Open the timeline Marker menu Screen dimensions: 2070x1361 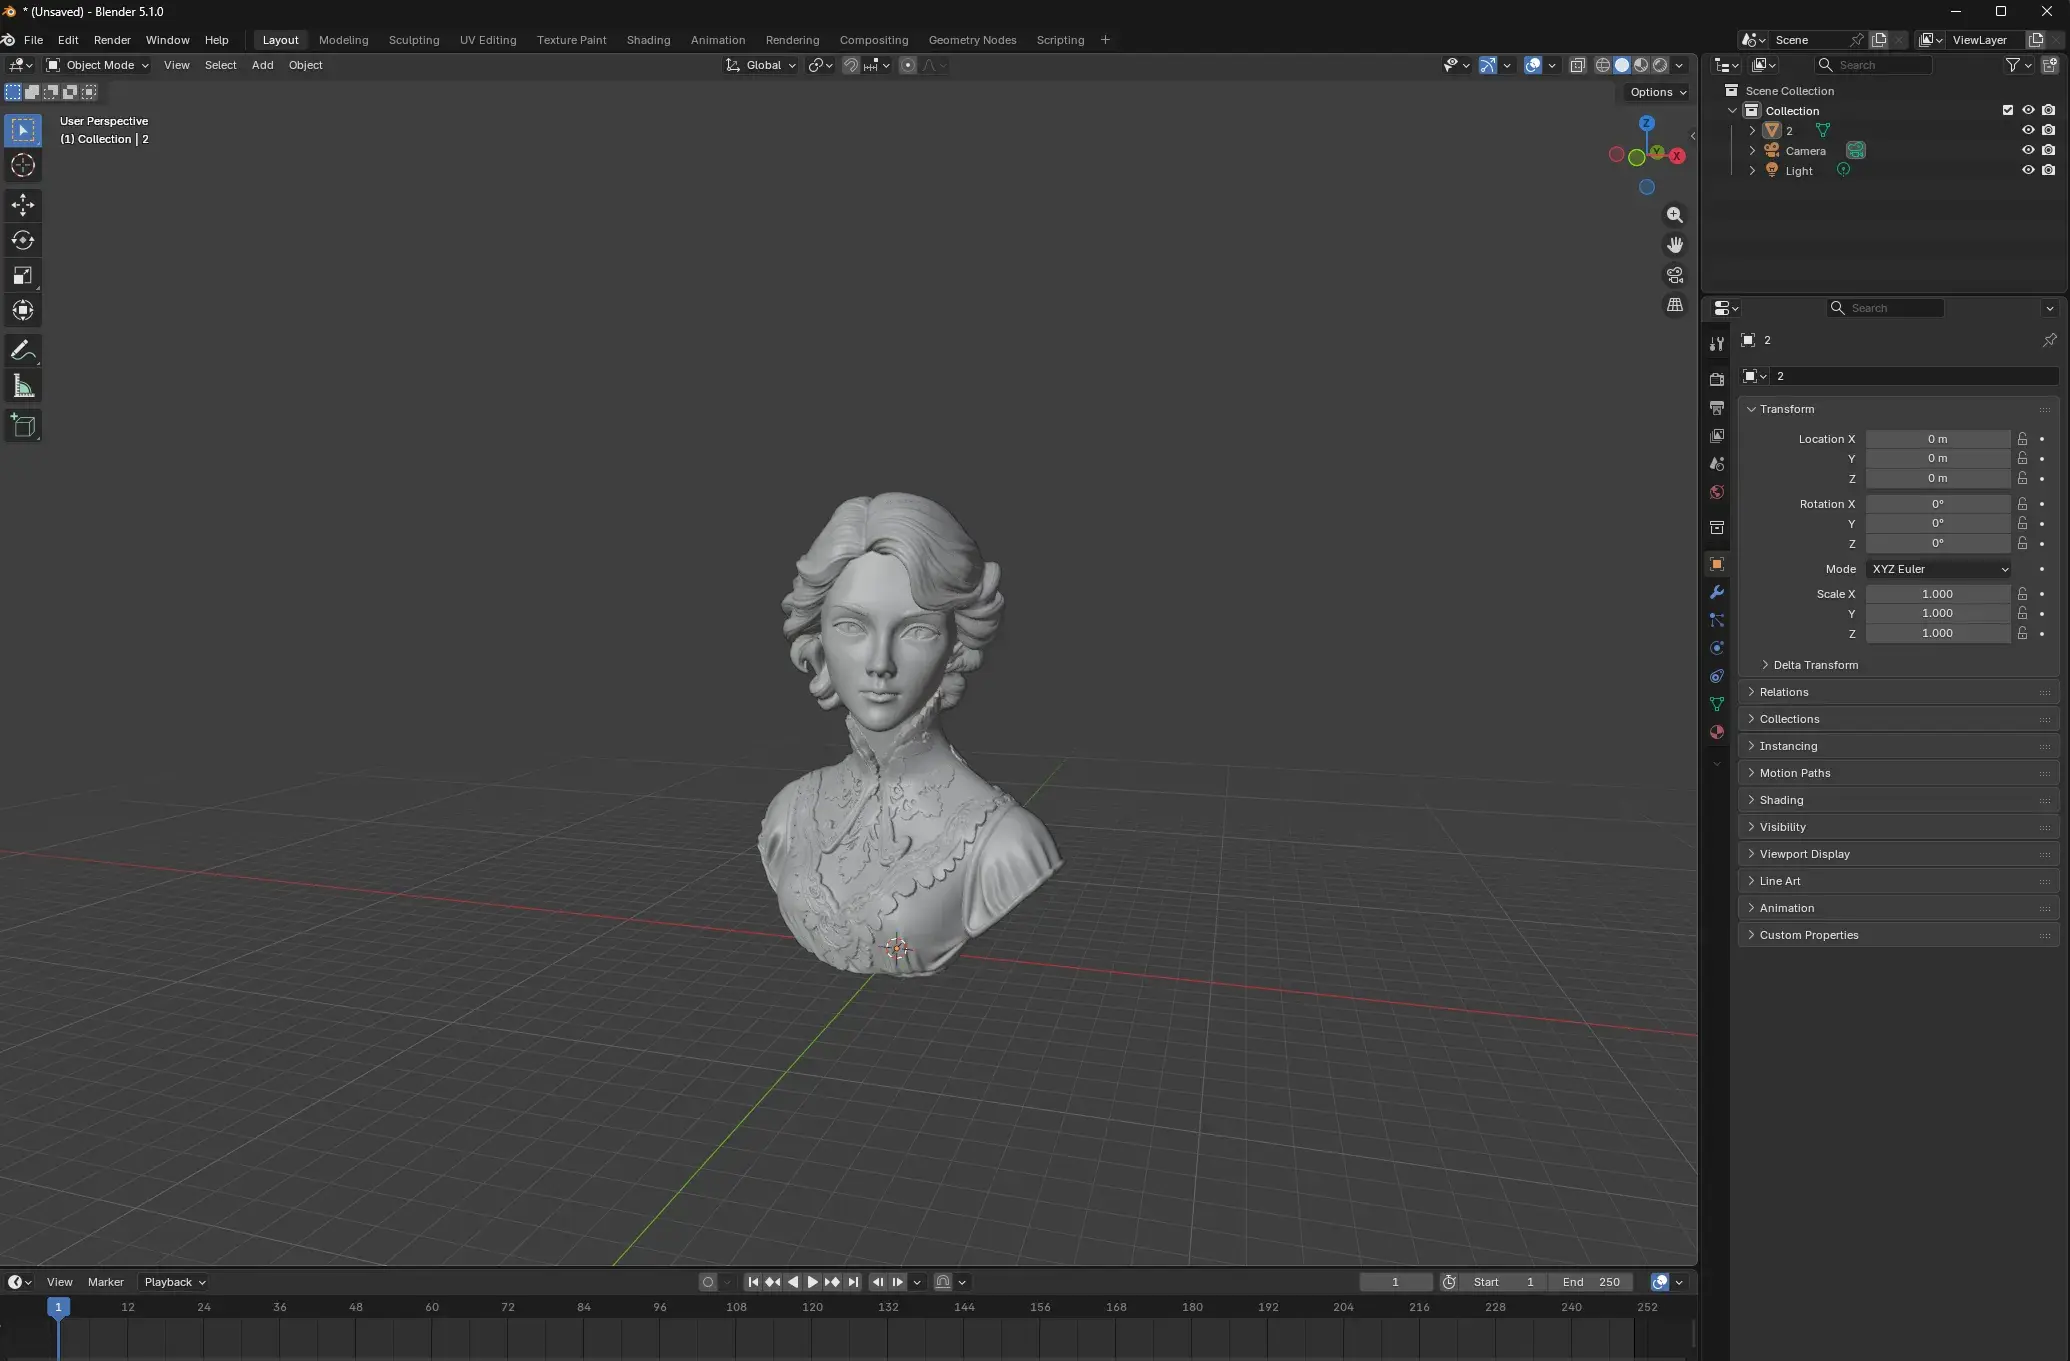tap(106, 1282)
